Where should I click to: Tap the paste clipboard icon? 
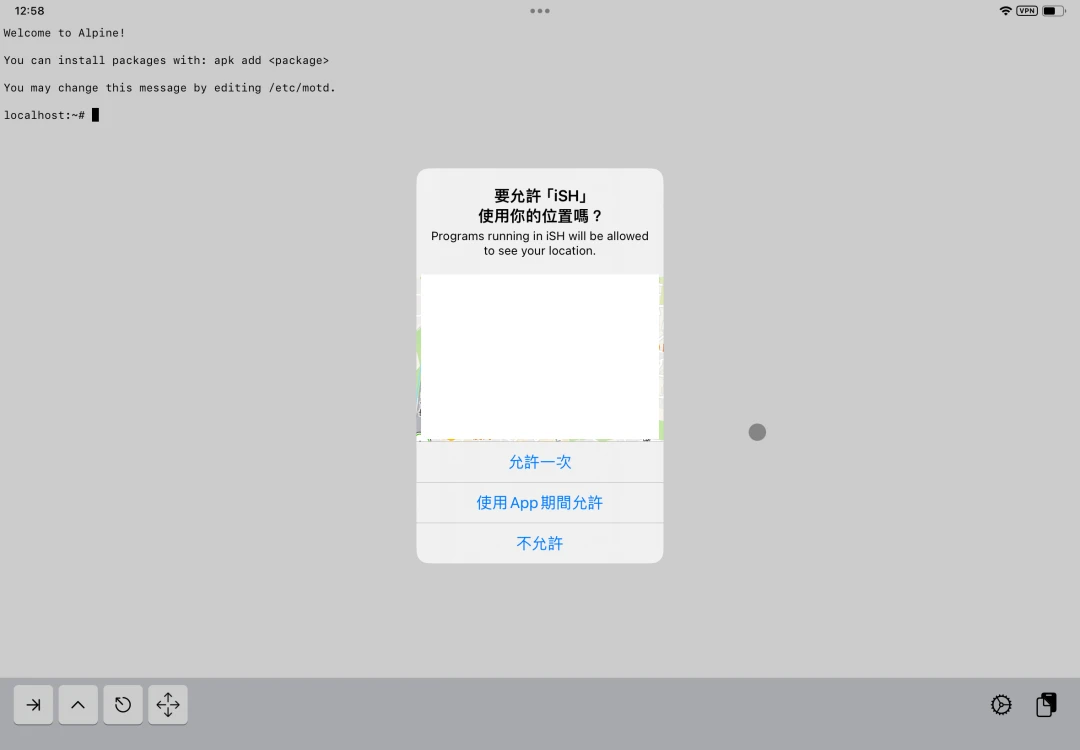click(1046, 705)
